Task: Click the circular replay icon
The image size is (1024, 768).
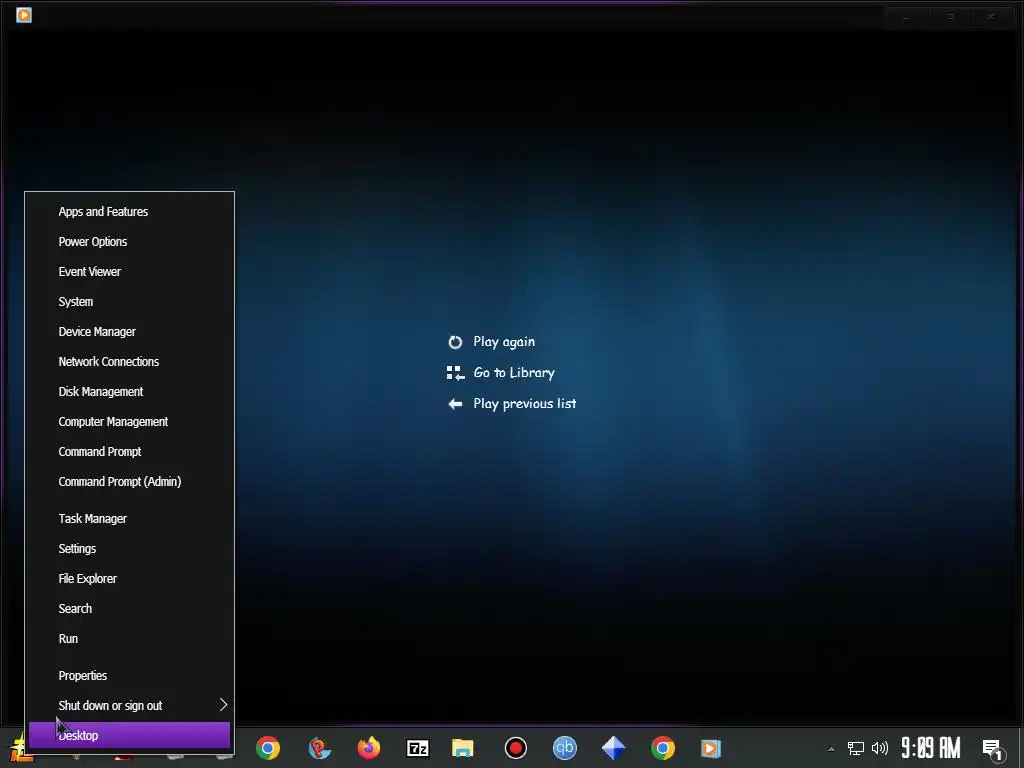Action: [455, 342]
